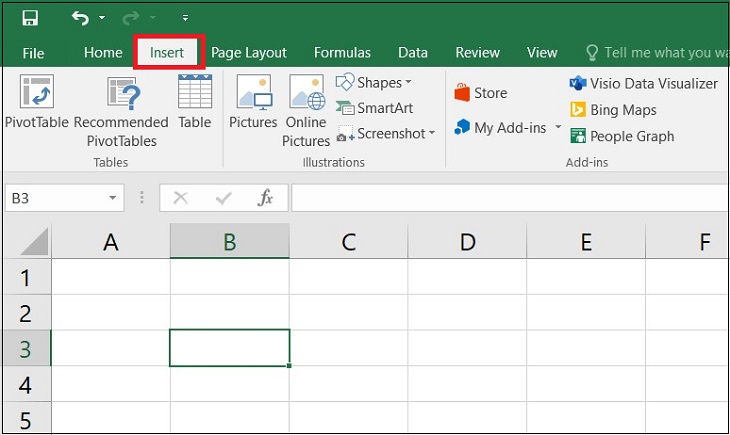Viewport: 730px width, 435px height.
Task: Select the Insert ribbon tab
Action: [167, 53]
